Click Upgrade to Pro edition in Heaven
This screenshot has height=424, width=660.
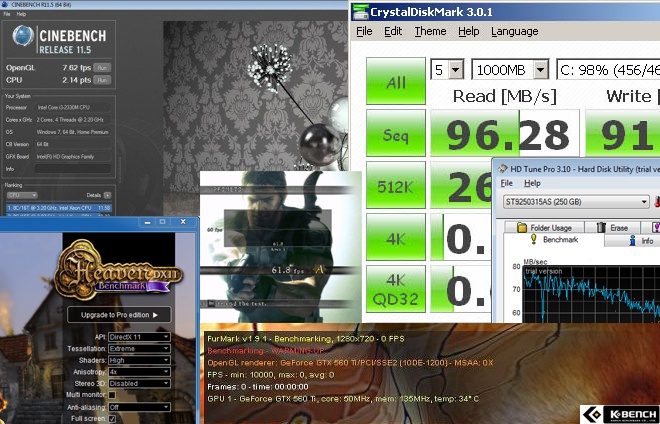click(119, 315)
